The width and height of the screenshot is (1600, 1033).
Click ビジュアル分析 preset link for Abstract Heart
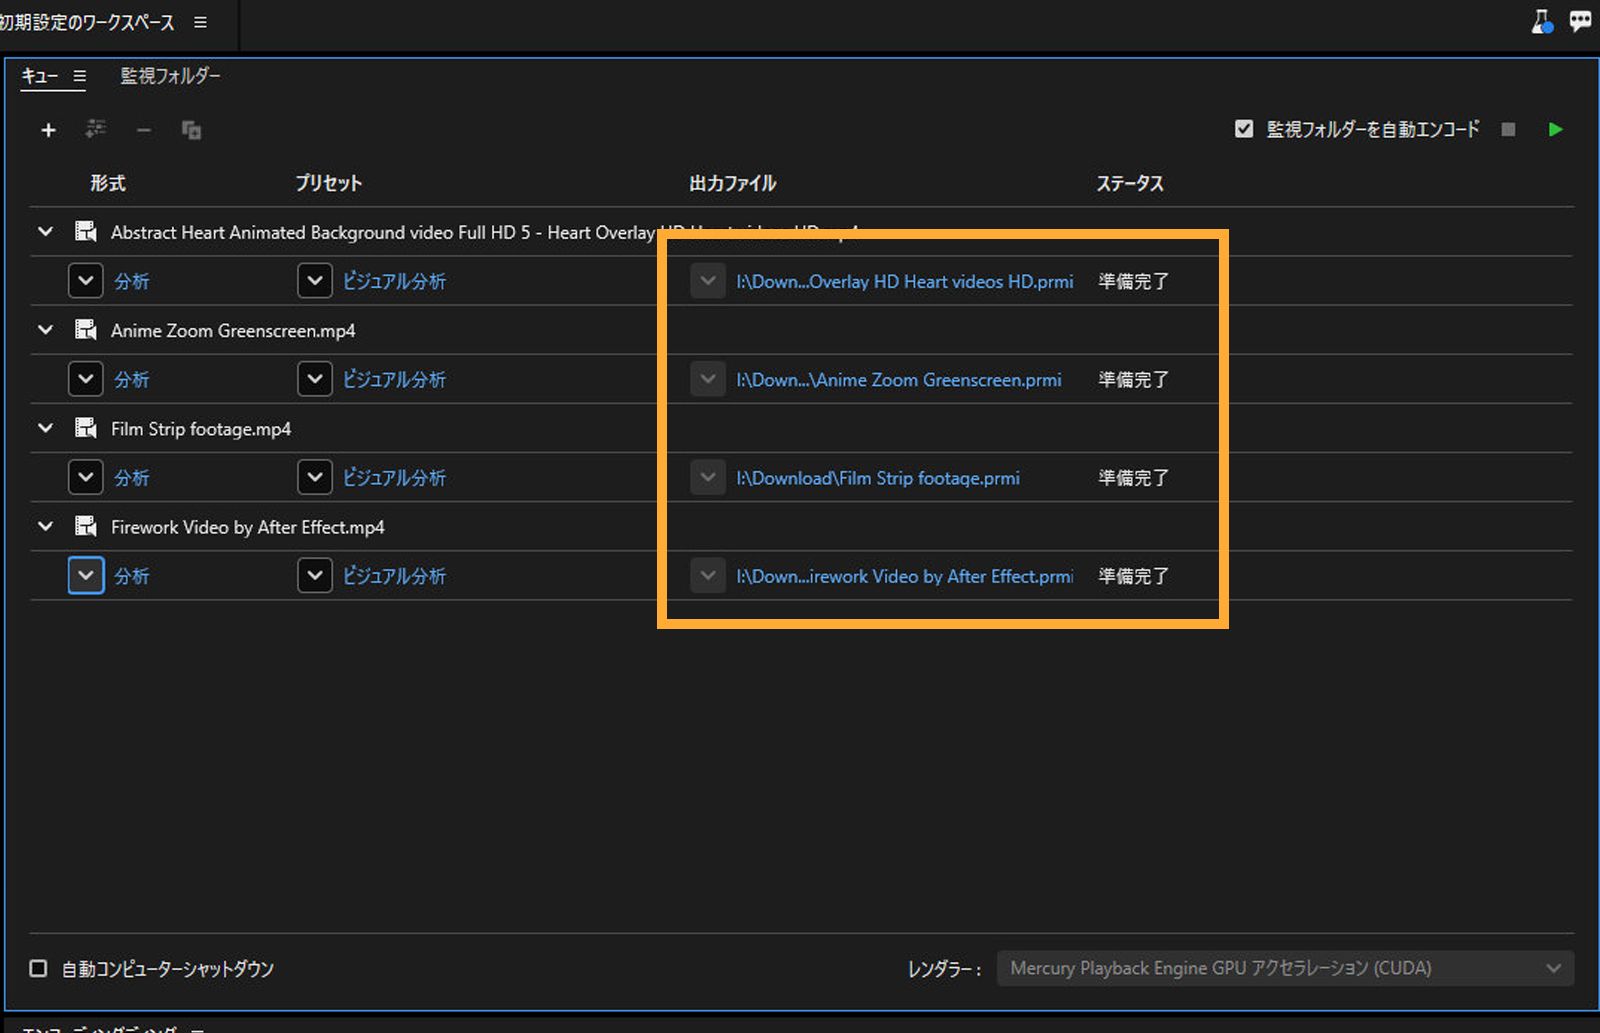(395, 282)
